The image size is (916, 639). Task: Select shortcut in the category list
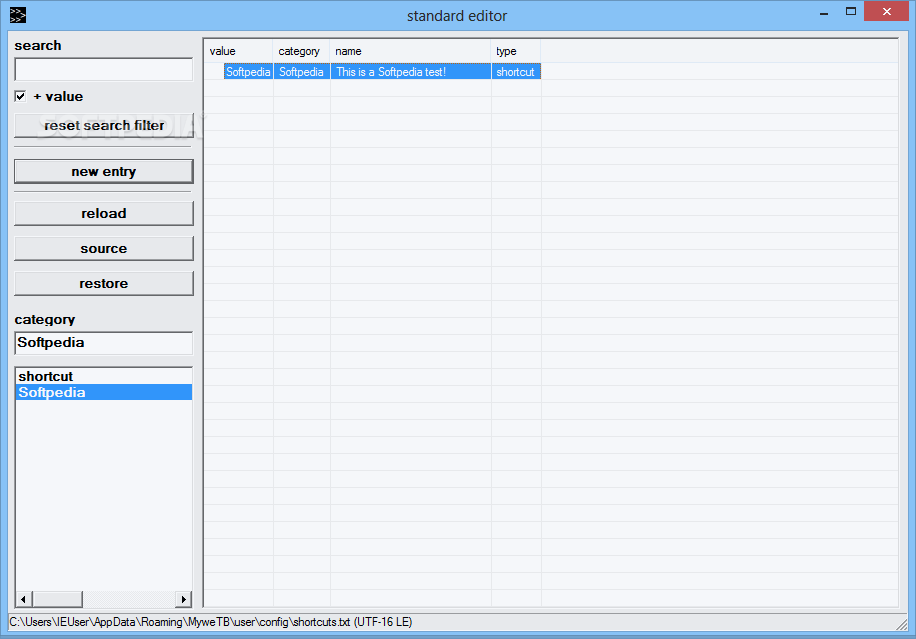(x=104, y=376)
